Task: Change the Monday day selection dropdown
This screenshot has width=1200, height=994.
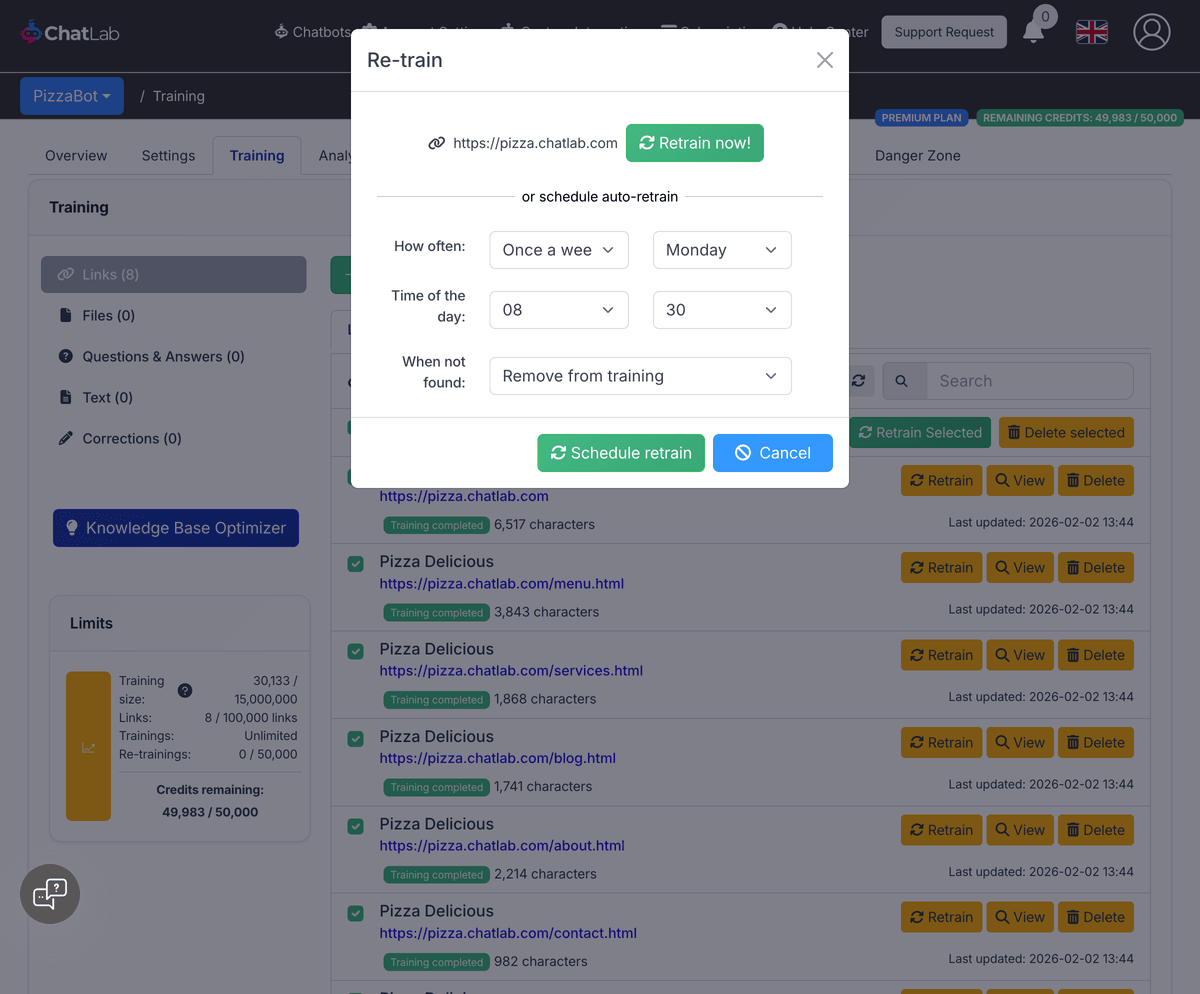Action: [x=721, y=250]
